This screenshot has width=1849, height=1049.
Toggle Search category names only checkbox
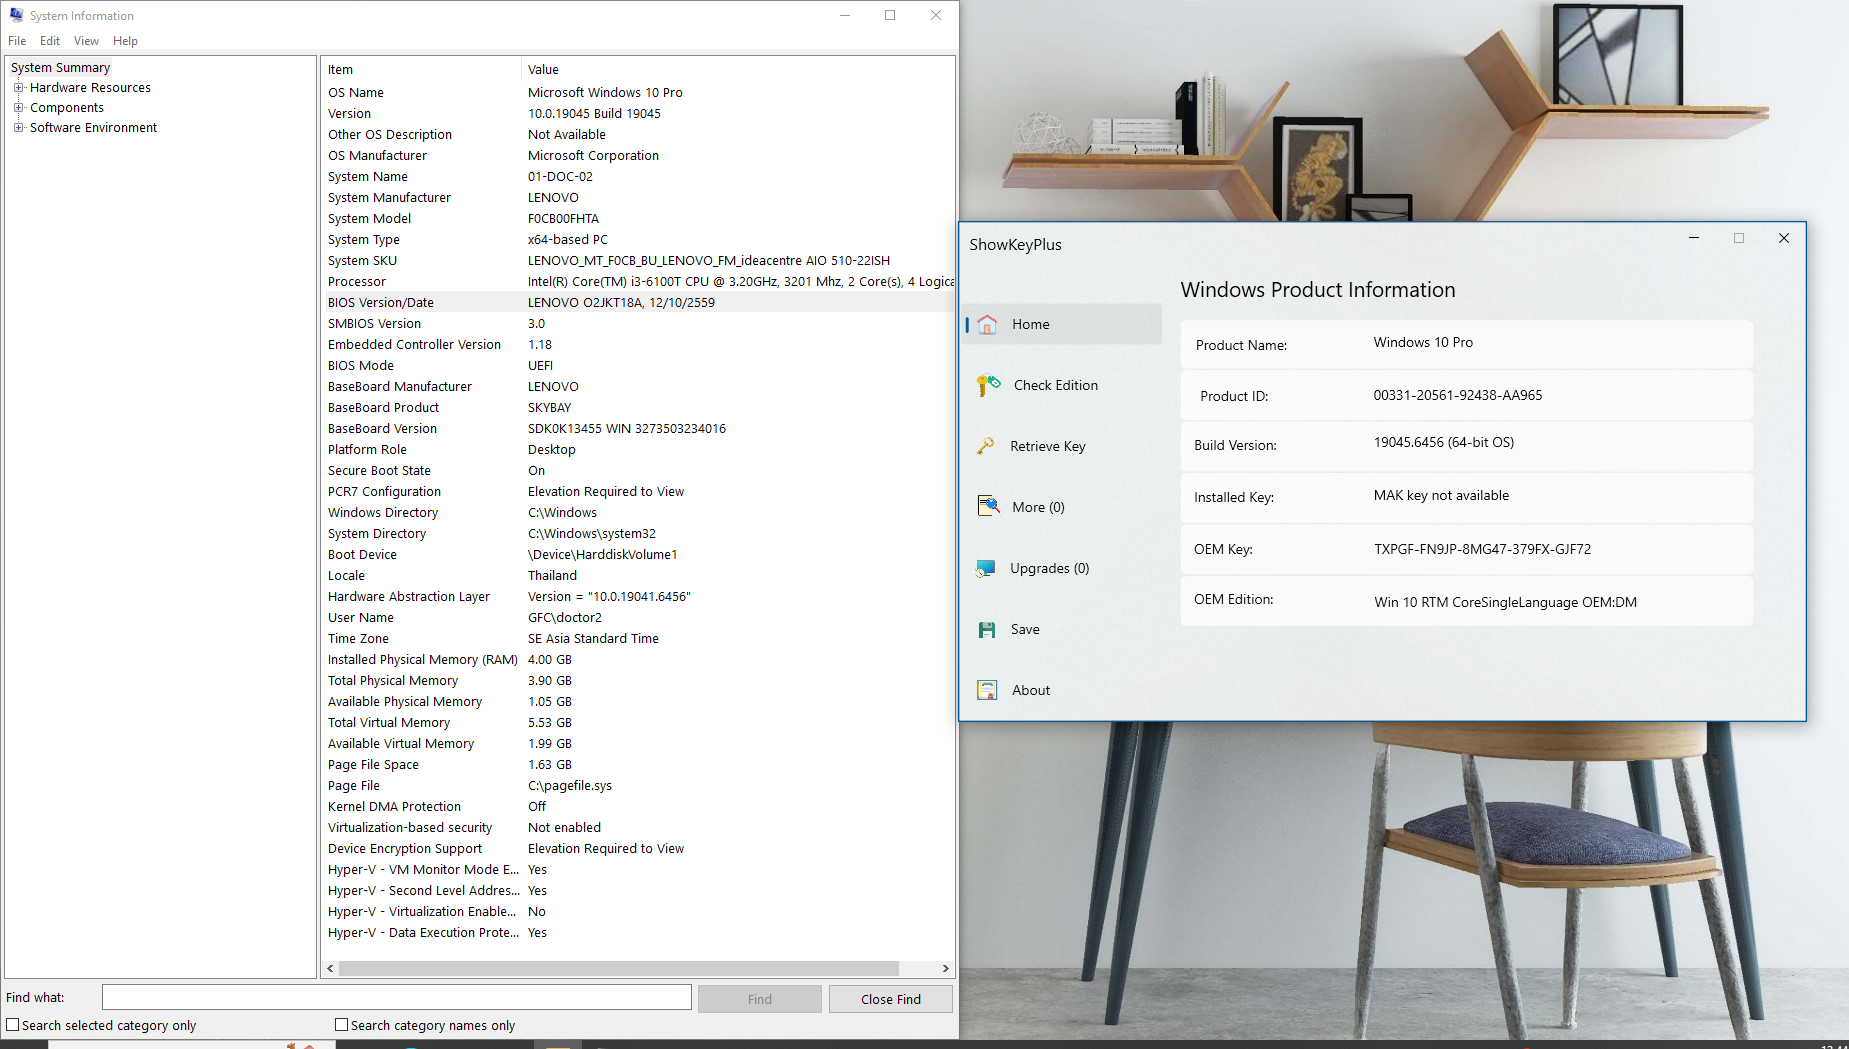[x=342, y=1025]
